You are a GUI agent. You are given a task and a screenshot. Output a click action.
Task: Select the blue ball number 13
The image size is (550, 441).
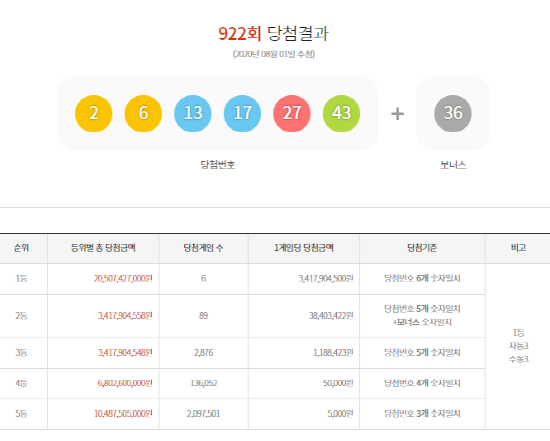pyautogui.click(x=193, y=113)
